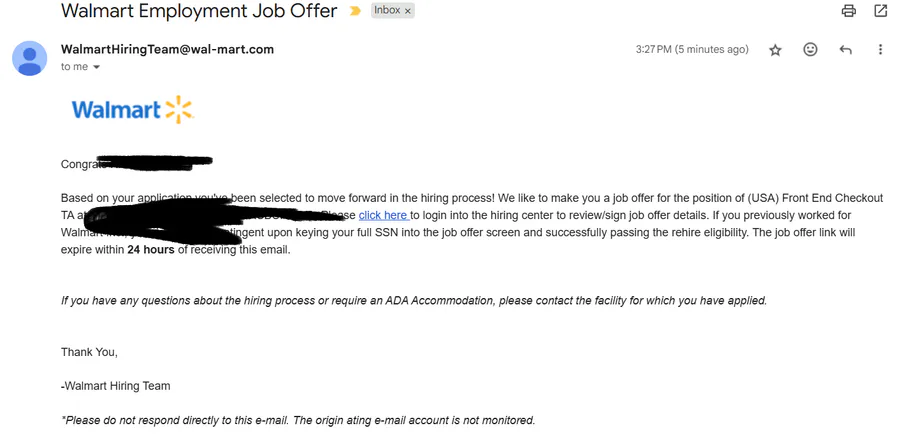
Task: Click the 'to me' recipient text
Action: [75, 67]
